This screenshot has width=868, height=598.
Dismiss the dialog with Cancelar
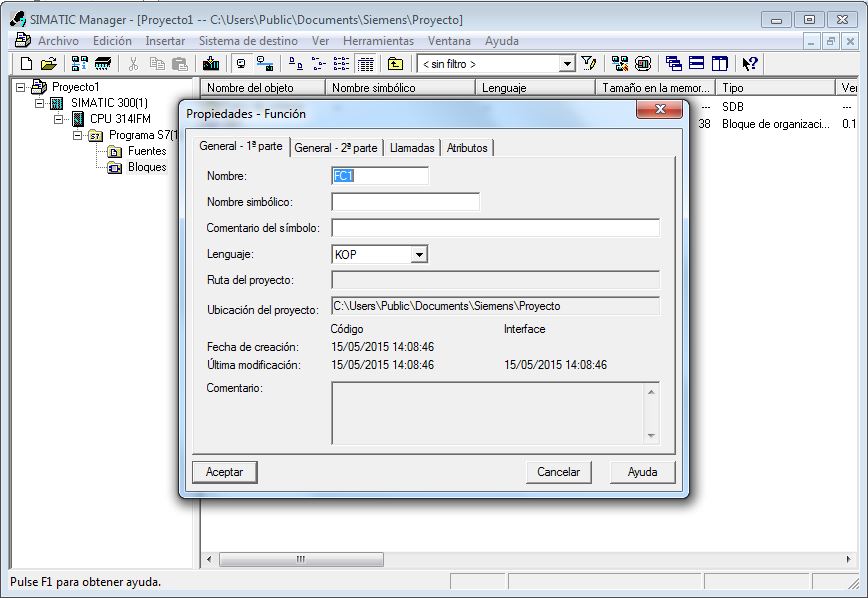(558, 471)
